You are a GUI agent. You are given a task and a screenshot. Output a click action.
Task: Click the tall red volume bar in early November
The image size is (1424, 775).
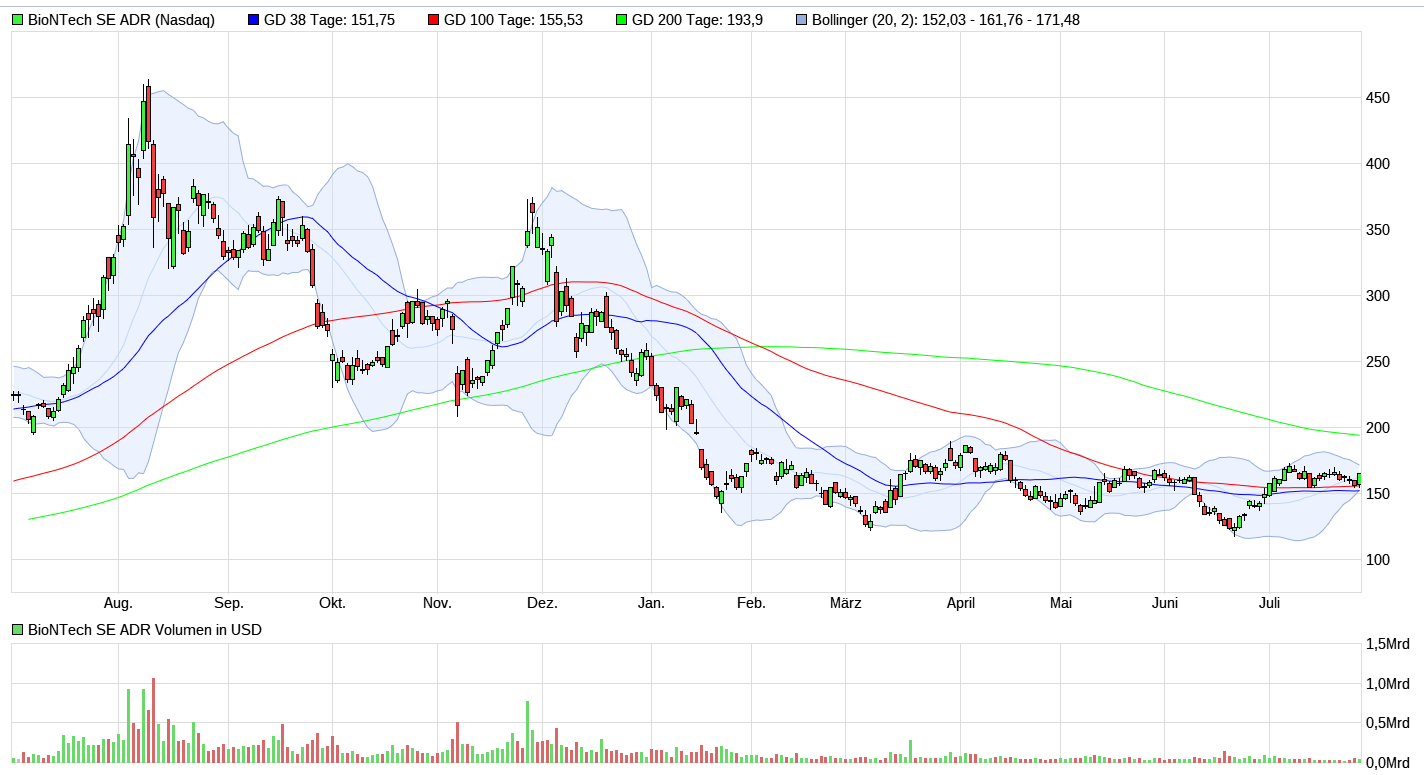(x=457, y=743)
